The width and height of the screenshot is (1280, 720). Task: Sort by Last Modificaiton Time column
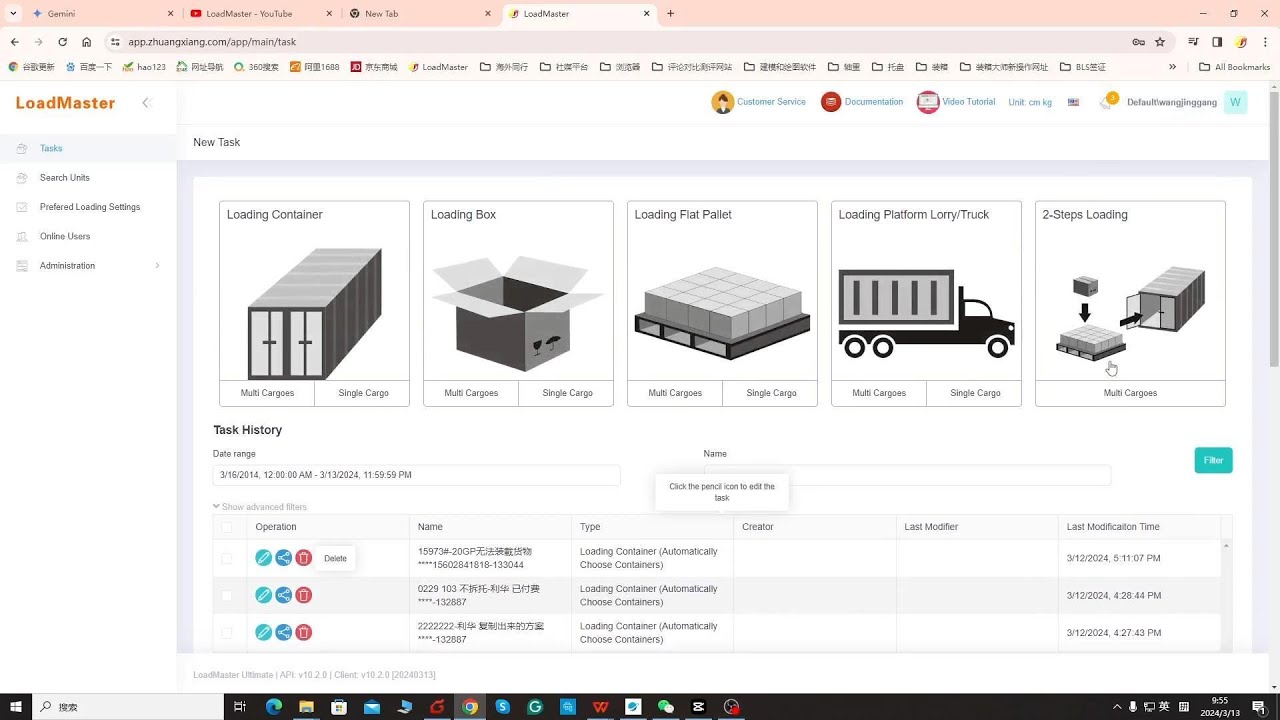[x=1113, y=527]
